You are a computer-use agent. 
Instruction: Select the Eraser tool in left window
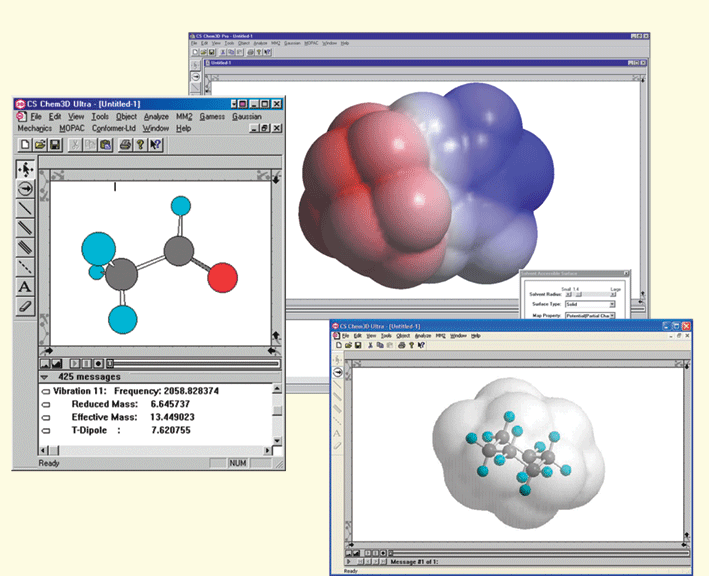pos(25,306)
